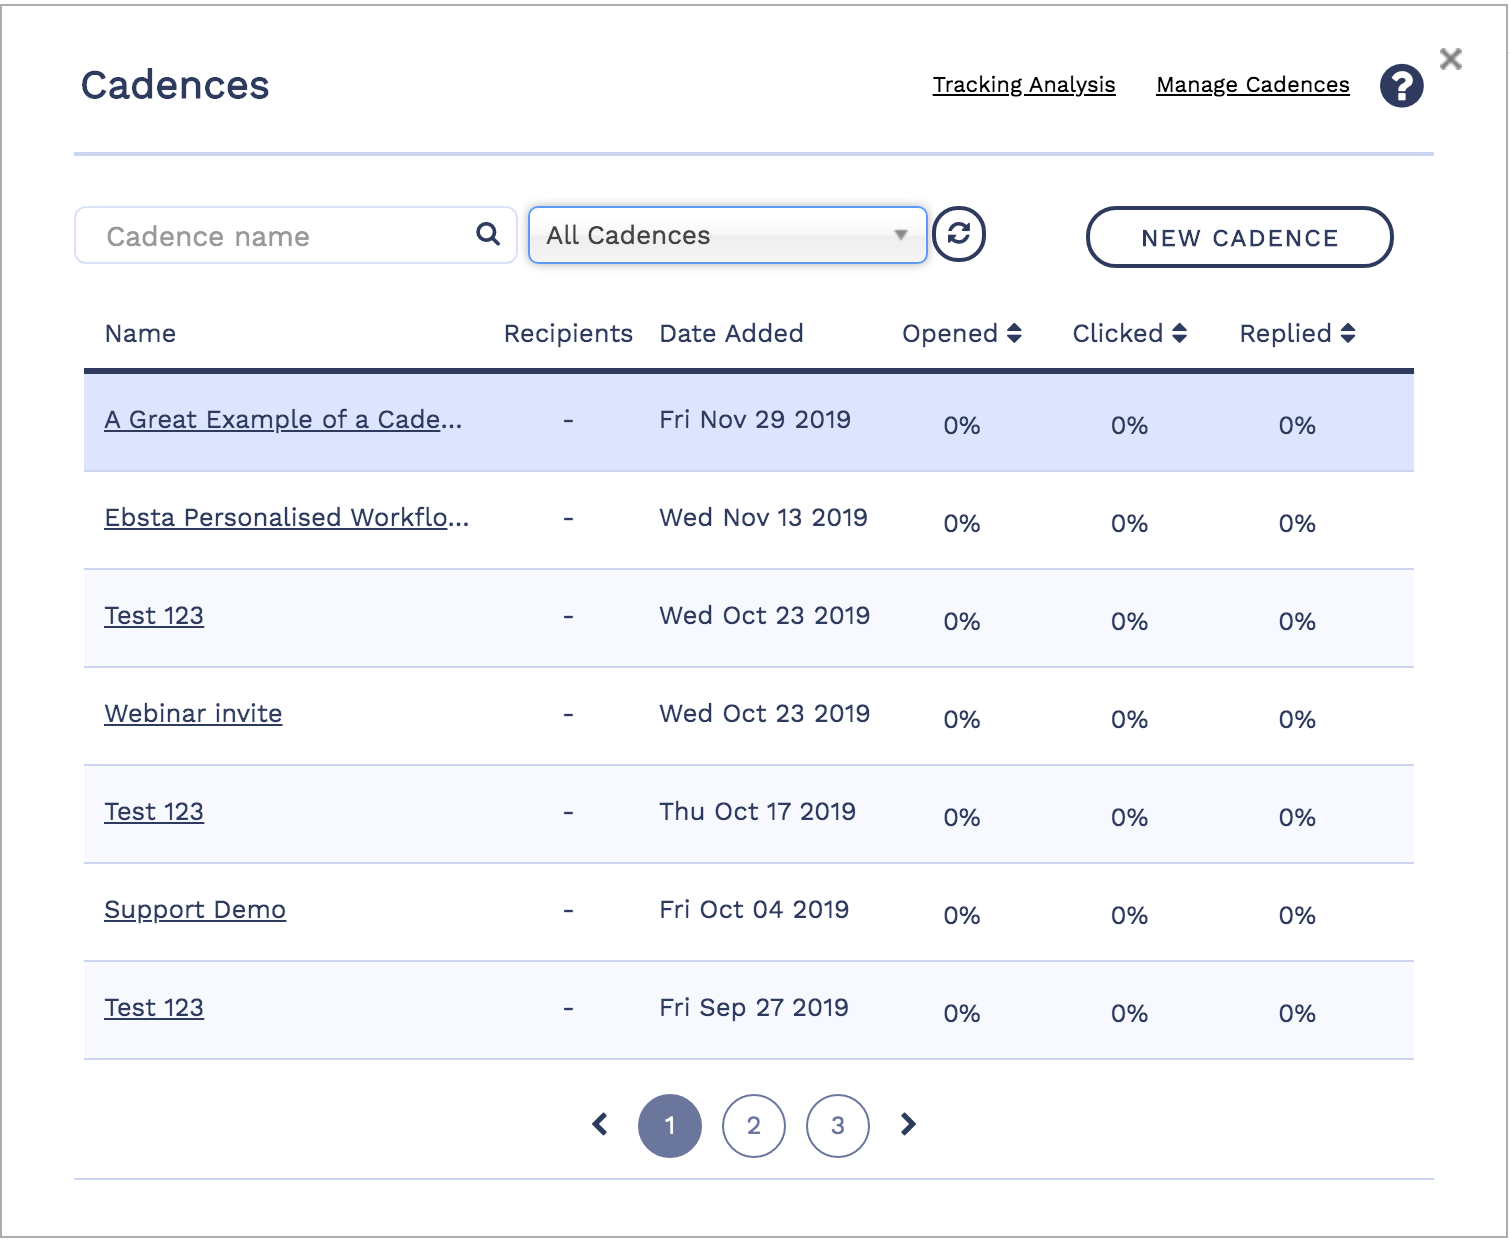The width and height of the screenshot is (1510, 1242).
Task: Switch to page 2
Action: pyautogui.click(x=753, y=1125)
